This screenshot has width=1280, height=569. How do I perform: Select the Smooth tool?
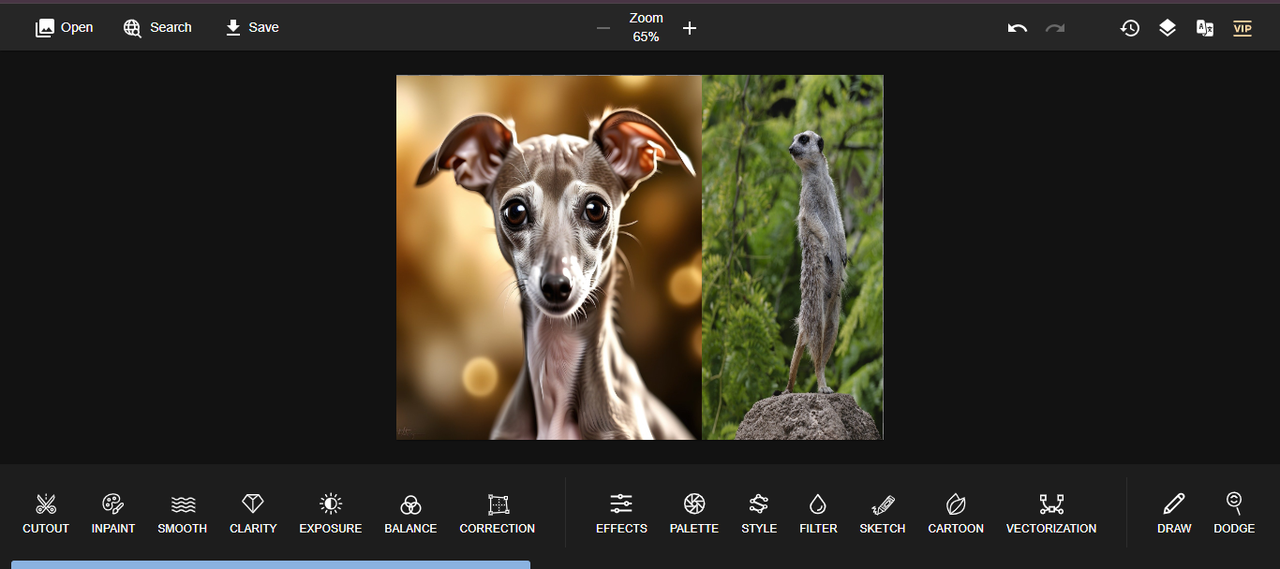coord(182,513)
